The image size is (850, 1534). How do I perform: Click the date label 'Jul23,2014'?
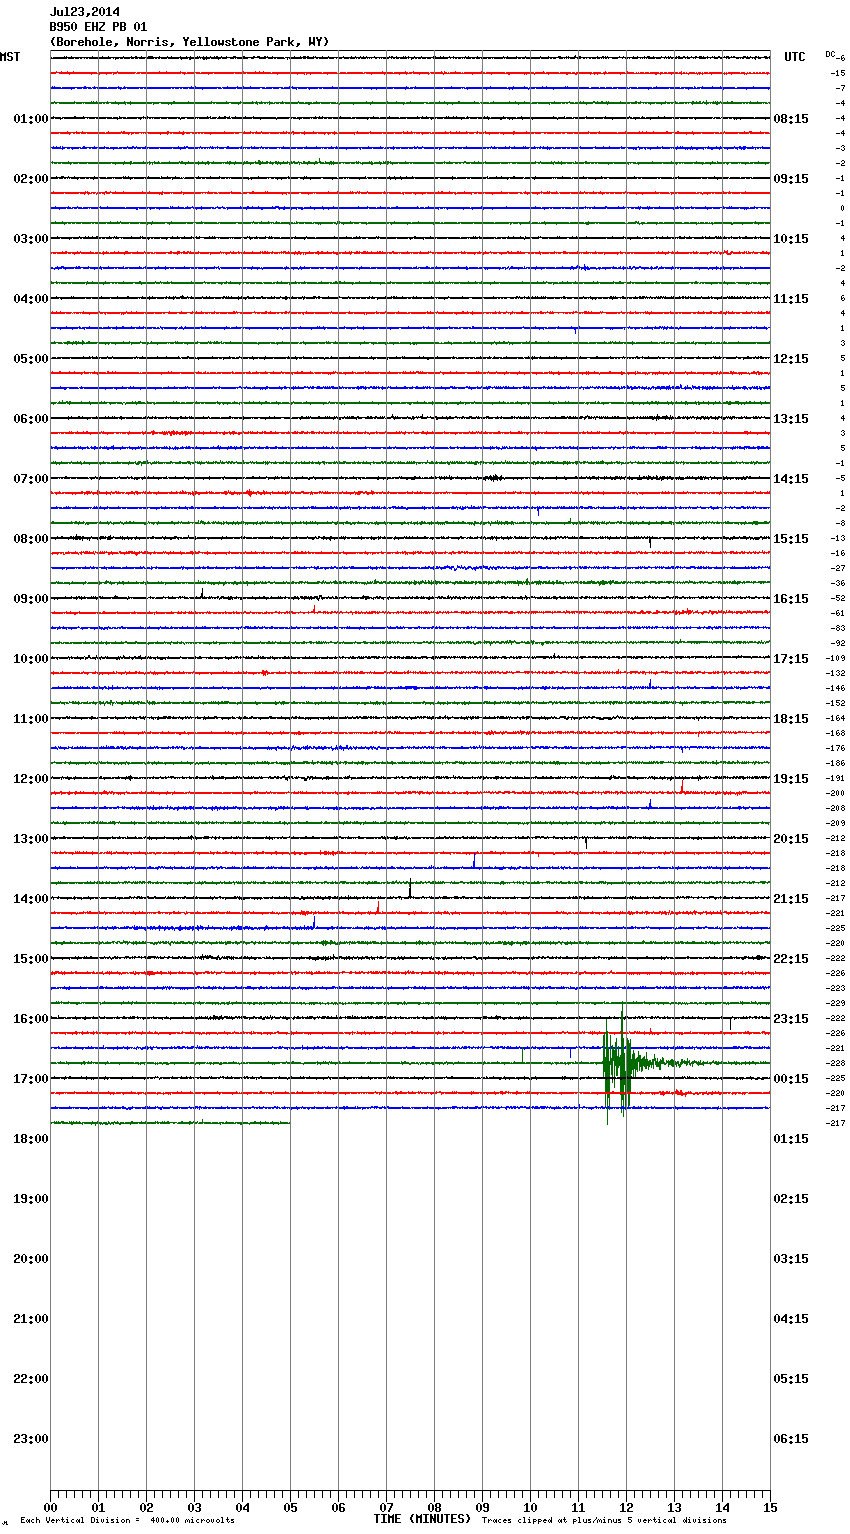pyautogui.click(x=85, y=12)
